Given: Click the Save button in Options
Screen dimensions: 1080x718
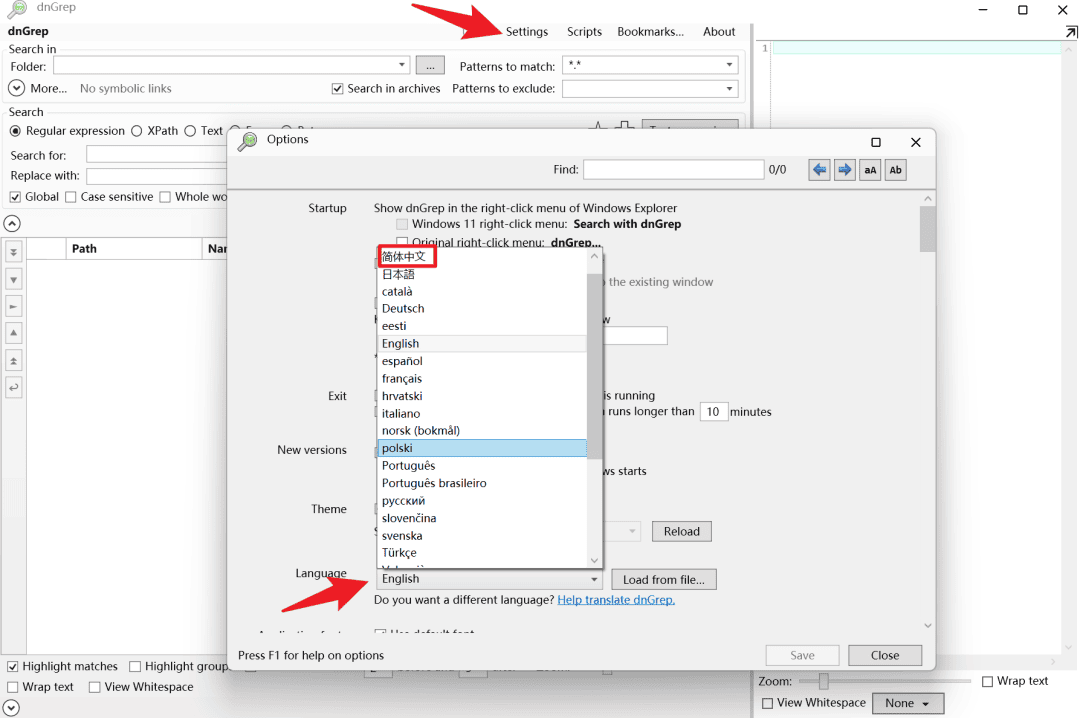Looking at the screenshot, I should pyautogui.click(x=802, y=655).
